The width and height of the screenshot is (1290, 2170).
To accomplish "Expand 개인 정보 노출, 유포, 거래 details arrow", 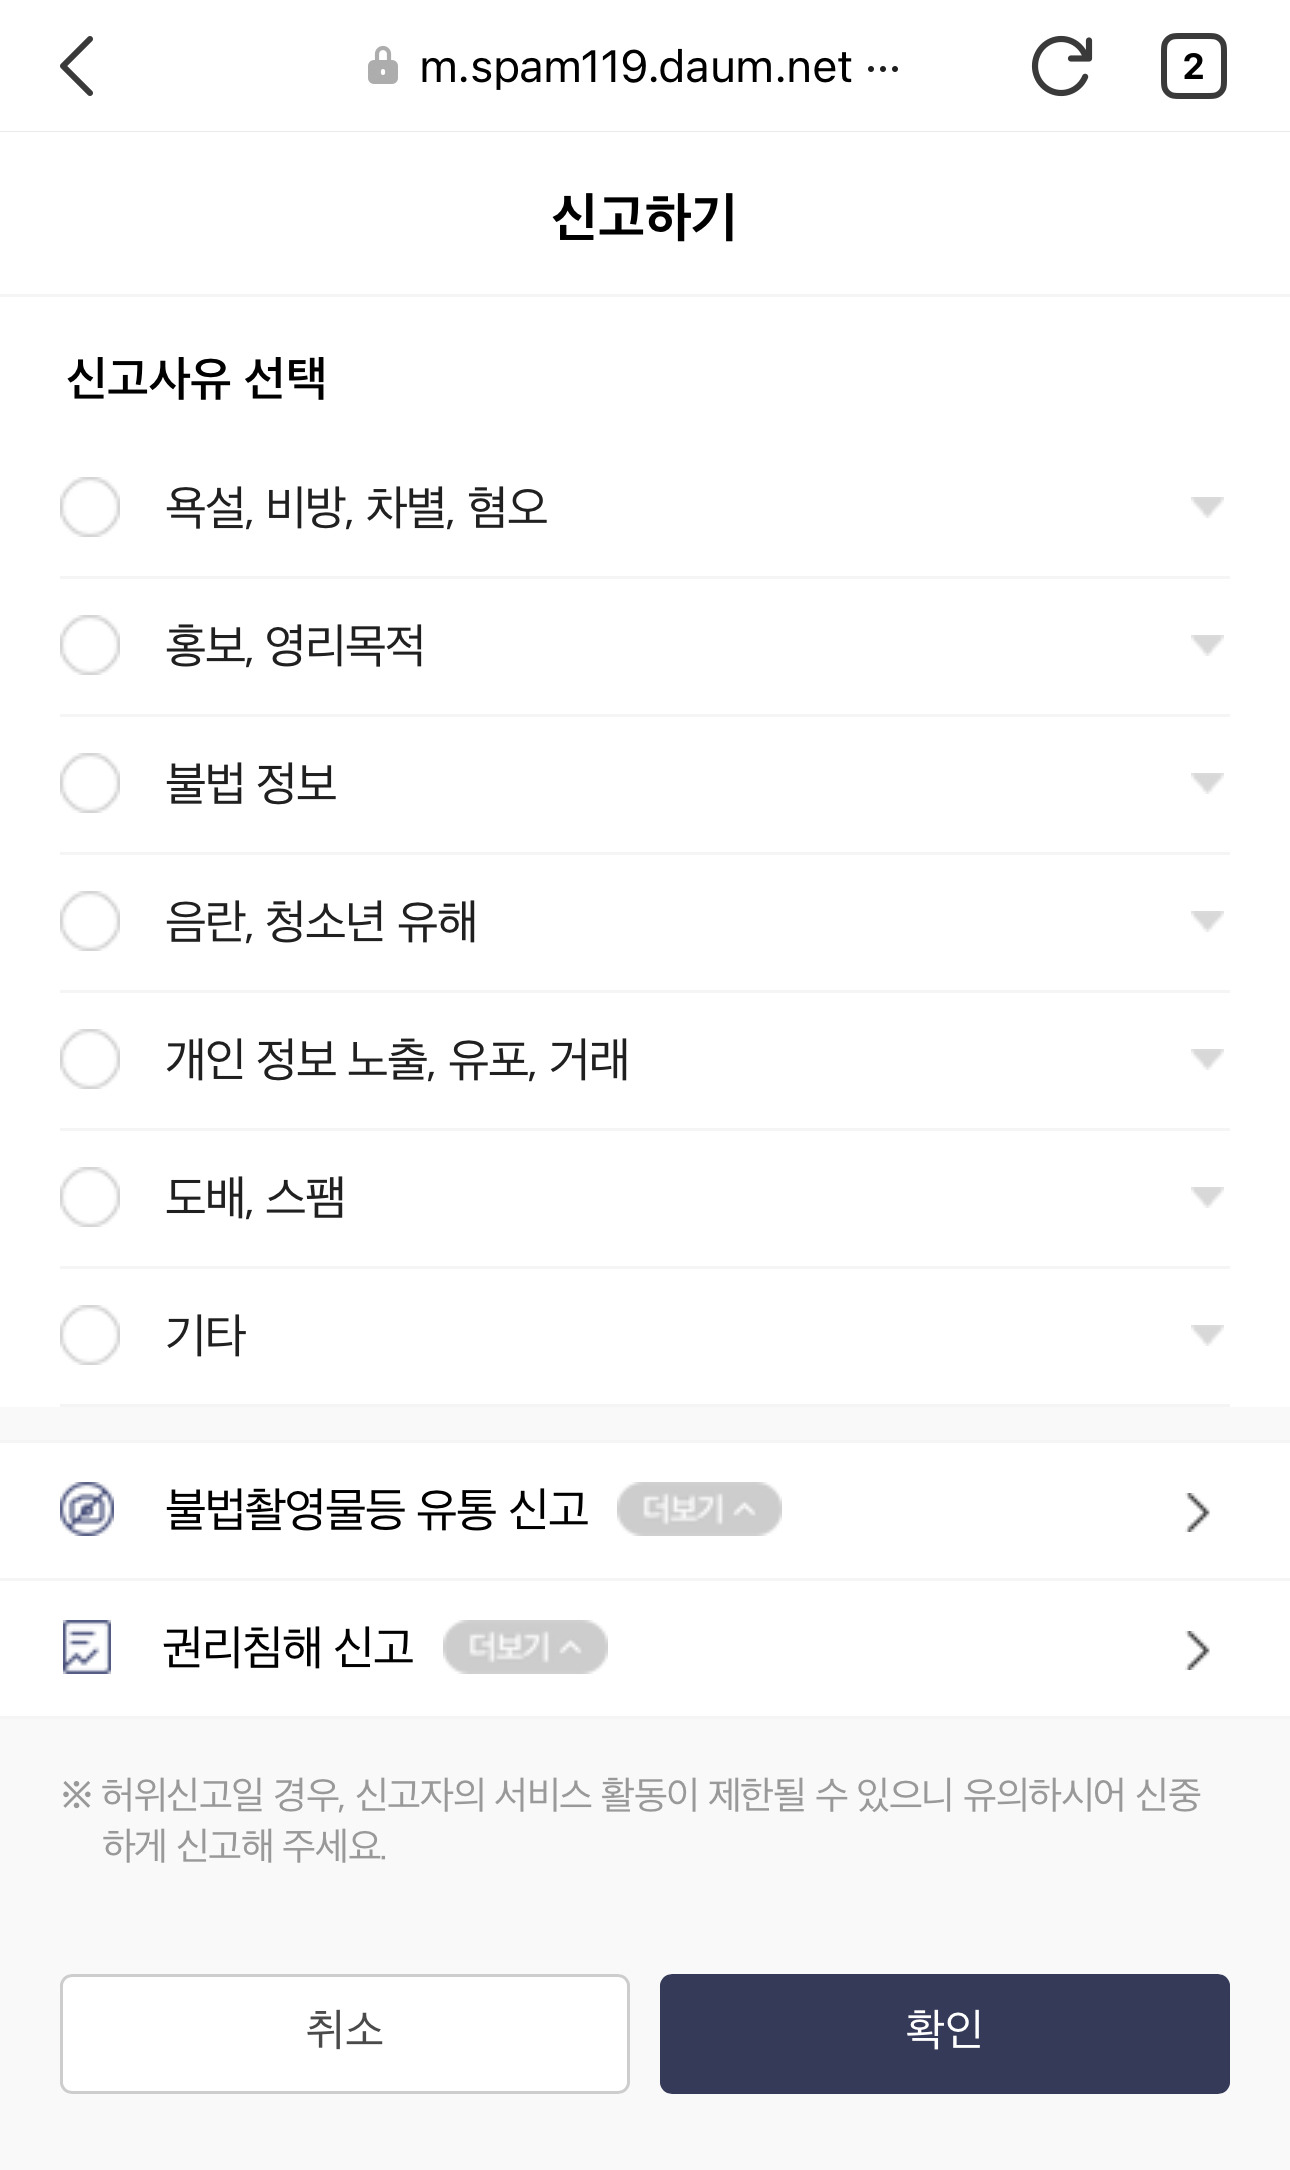I will click(1207, 1059).
